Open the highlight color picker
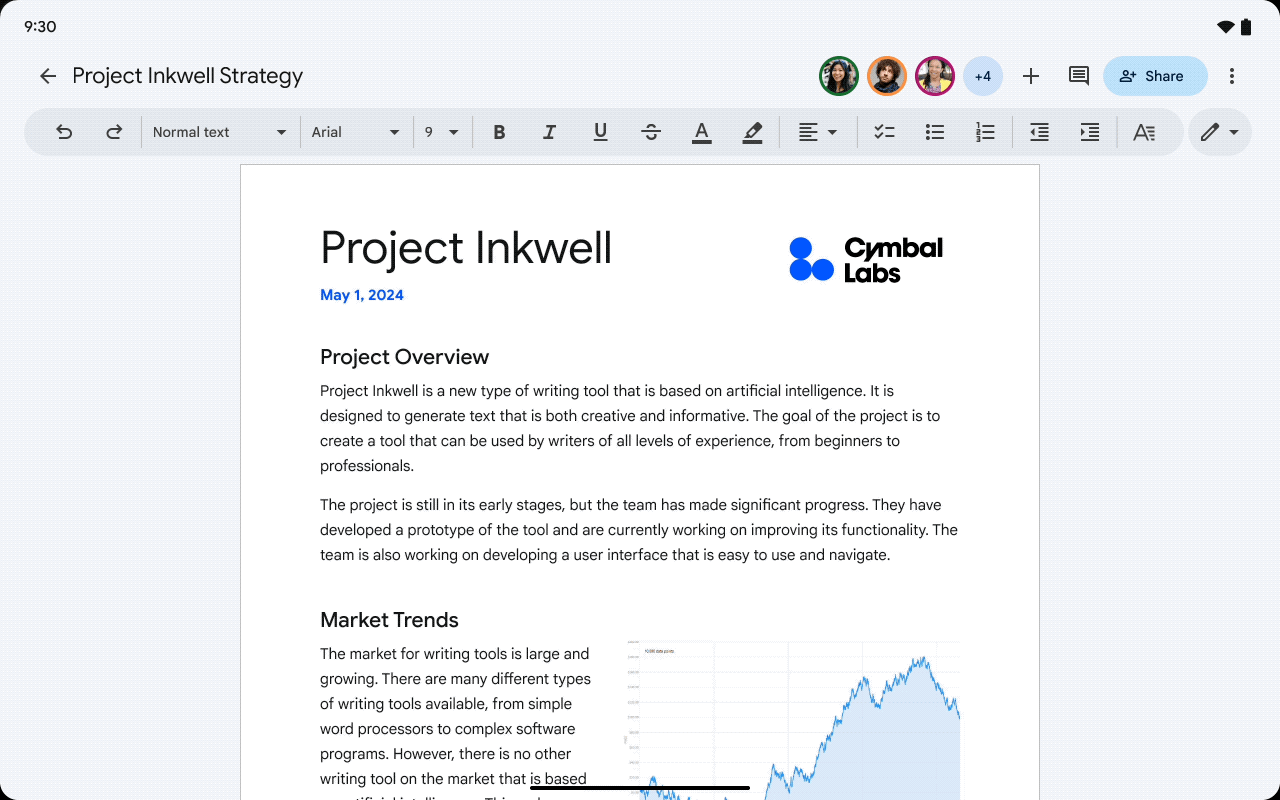The width and height of the screenshot is (1280, 800). click(x=753, y=132)
